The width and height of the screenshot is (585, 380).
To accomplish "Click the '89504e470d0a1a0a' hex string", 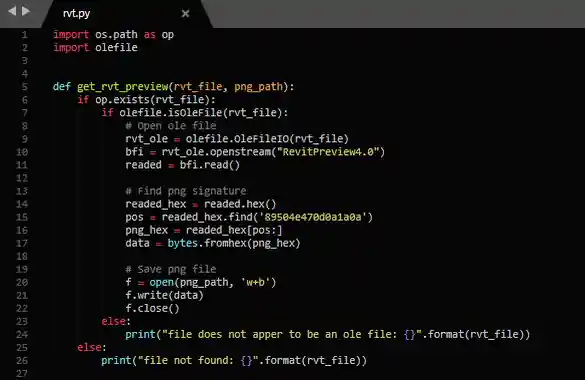I will [313, 217].
